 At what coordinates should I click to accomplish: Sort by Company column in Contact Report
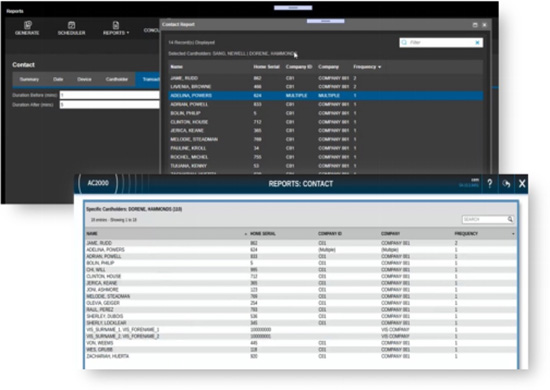(x=328, y=67)
